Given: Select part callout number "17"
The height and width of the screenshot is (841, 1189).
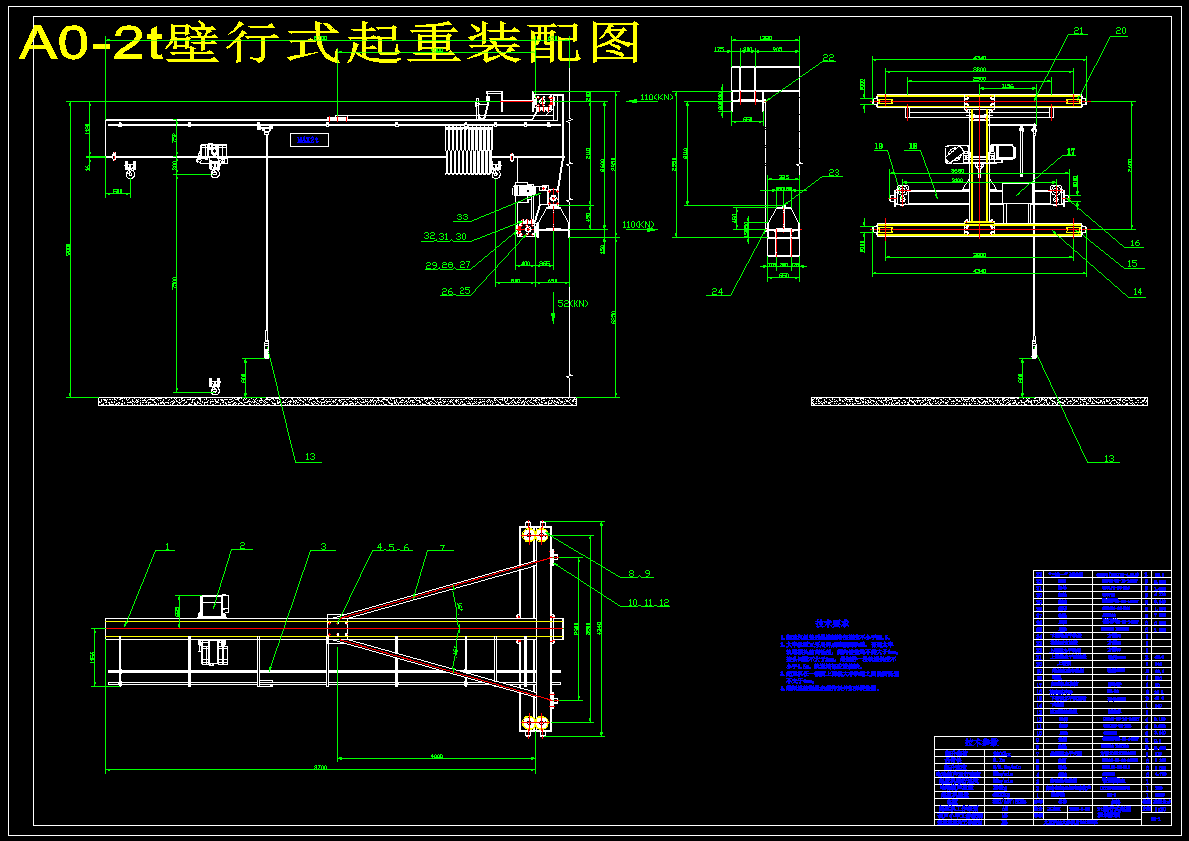Looking at the screenshot, I should tap(1071, 152).
